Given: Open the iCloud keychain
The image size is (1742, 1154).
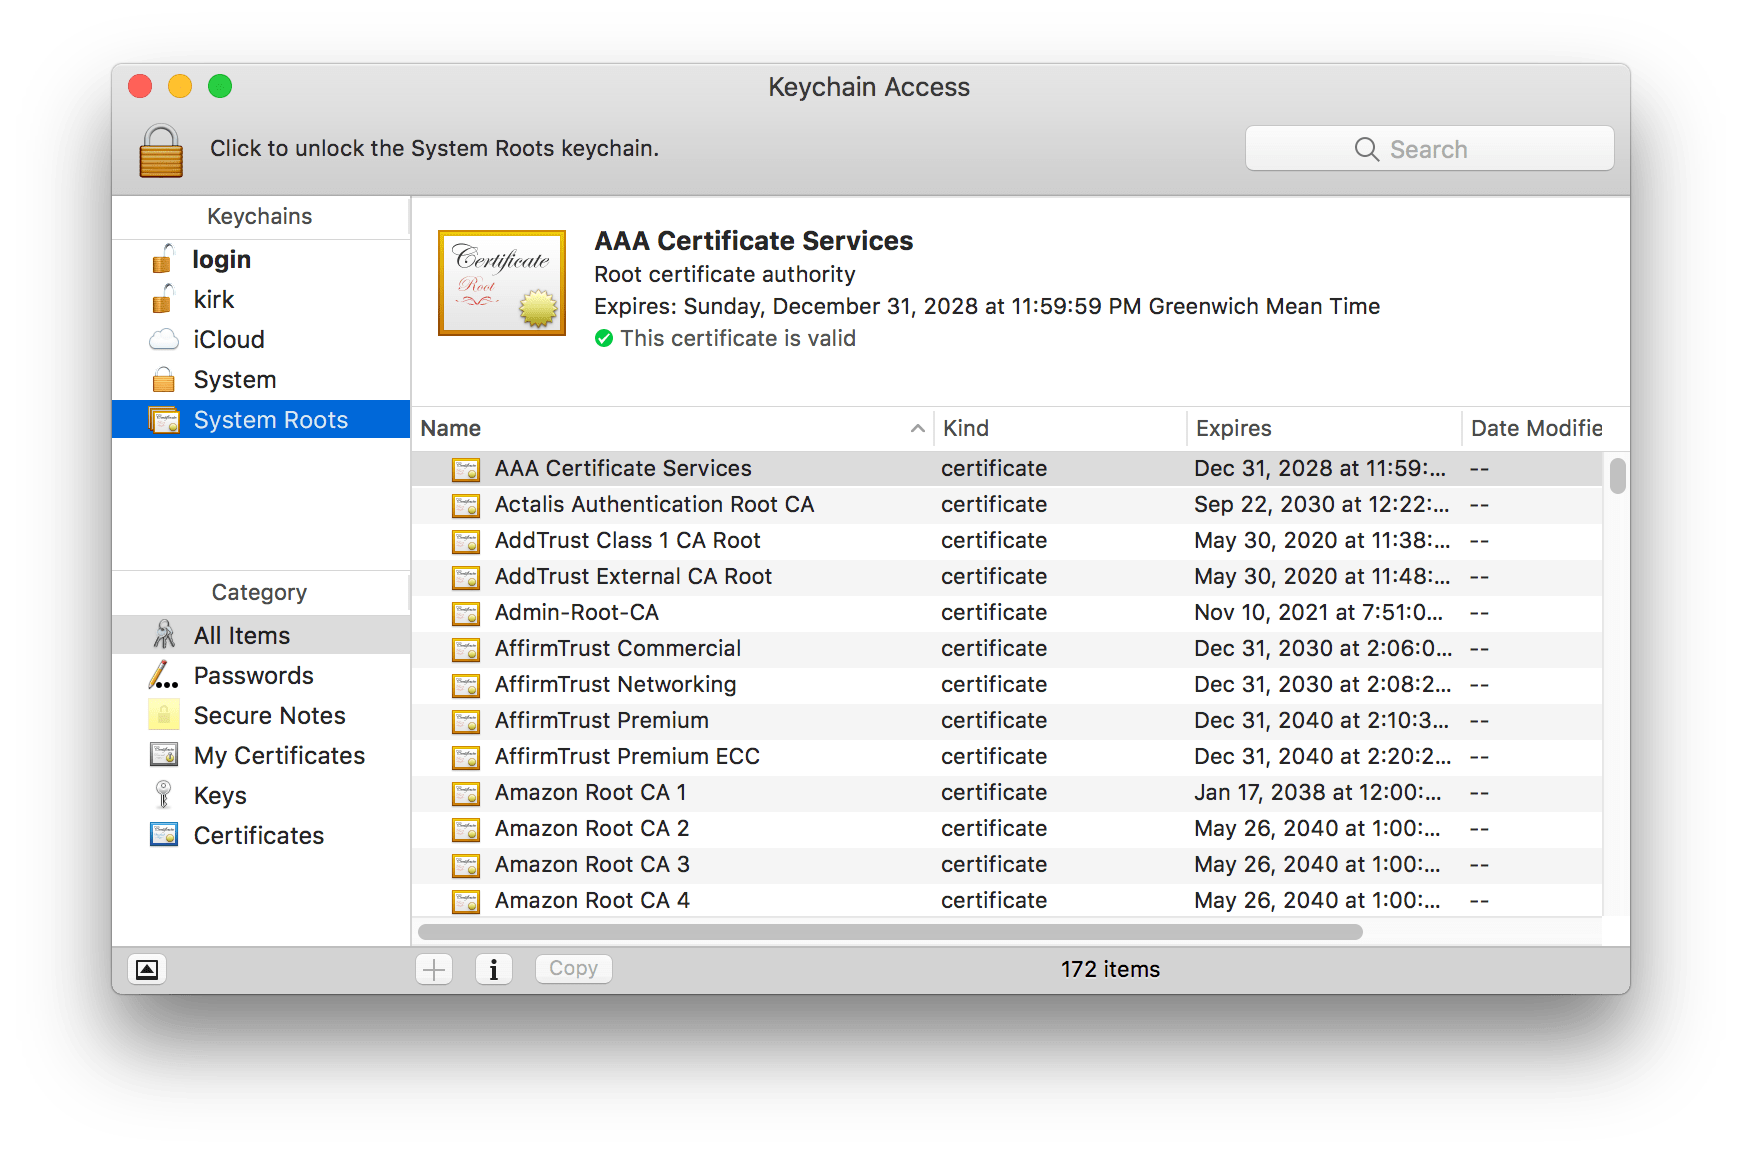Looking at the screenshot, I should tap(228, 340).
